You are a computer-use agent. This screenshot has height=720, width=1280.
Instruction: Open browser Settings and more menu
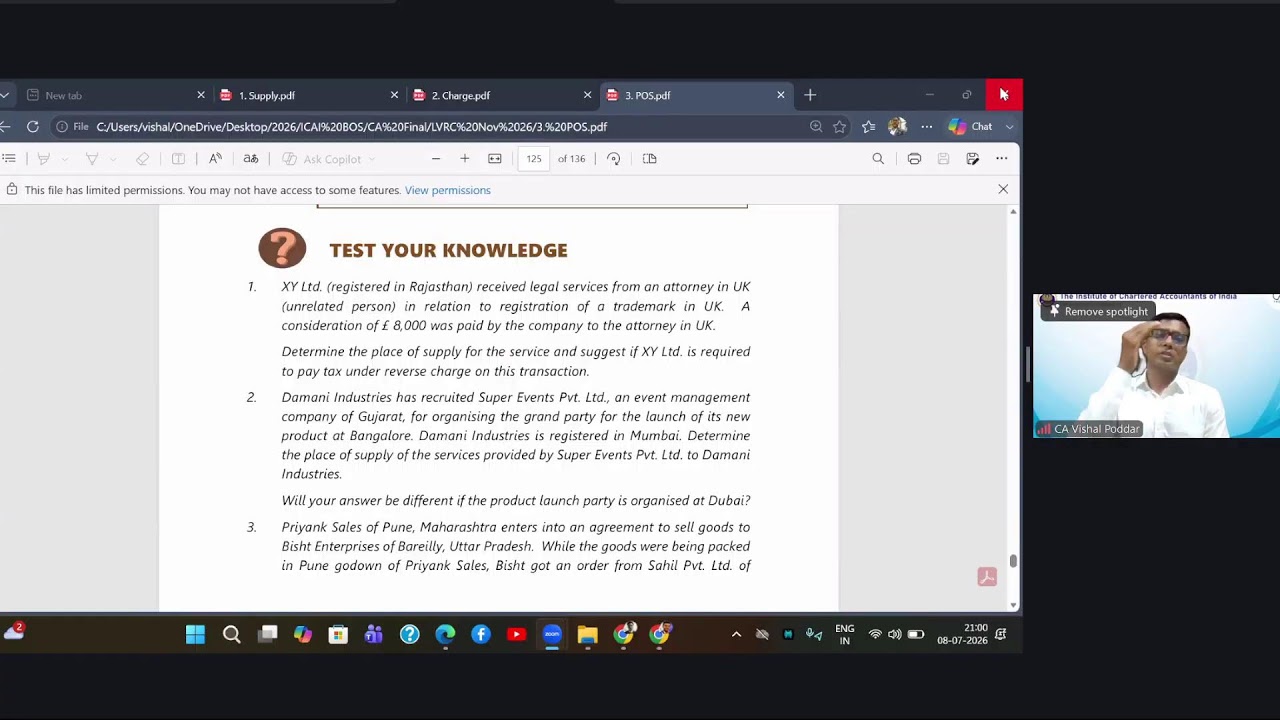(927, 127)
